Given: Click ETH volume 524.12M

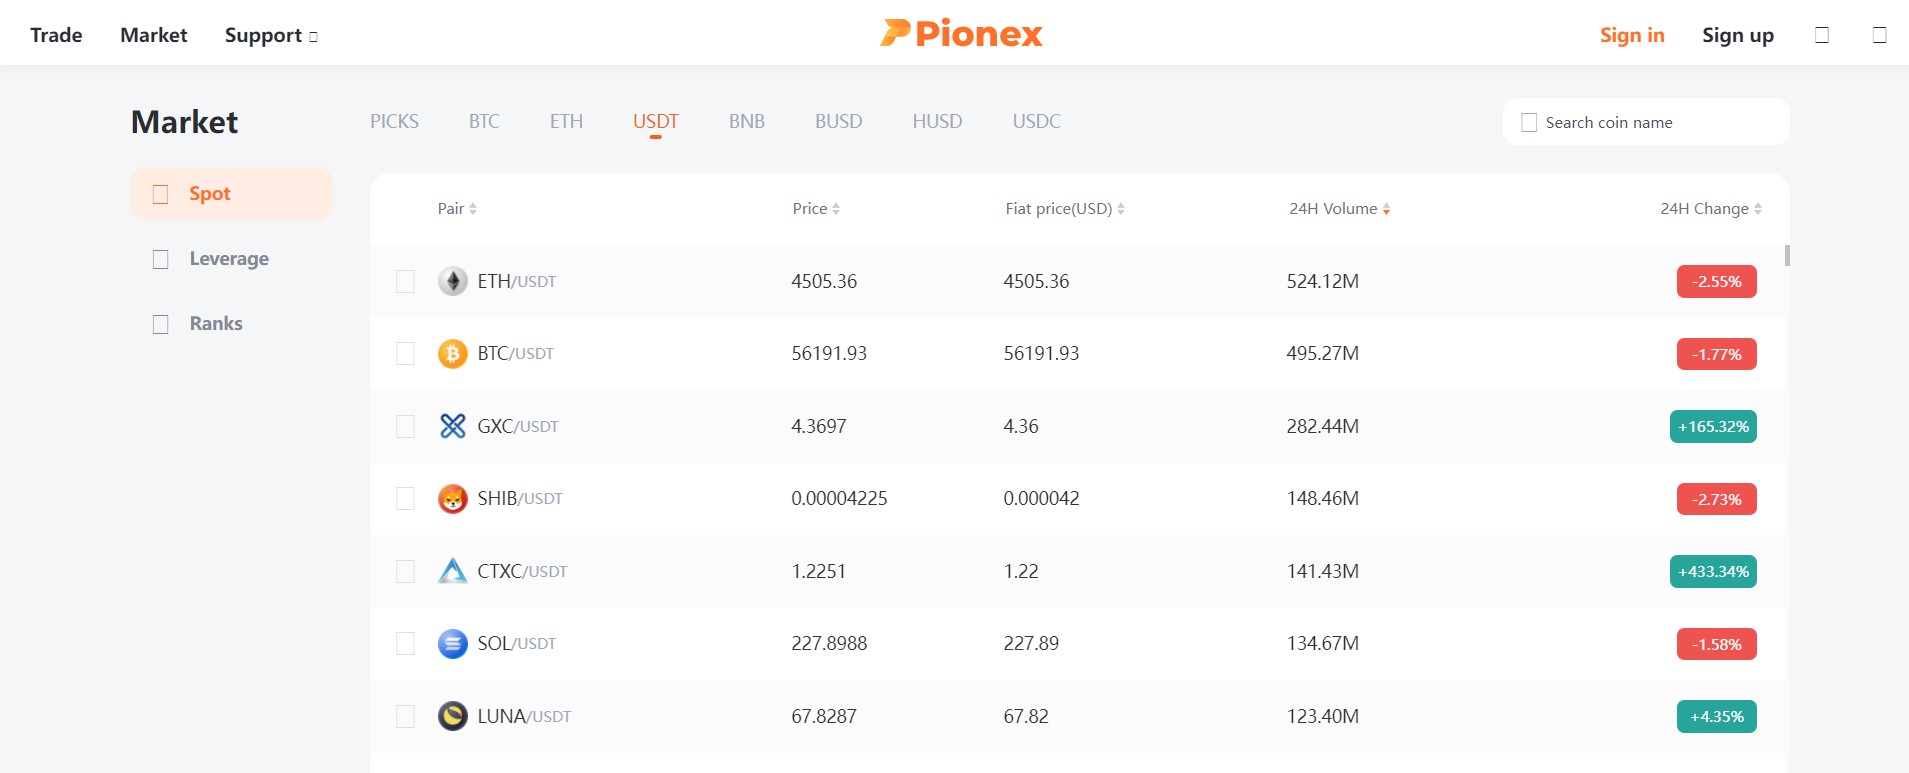Looking at the screenshot, I should tap(1322, 281).
